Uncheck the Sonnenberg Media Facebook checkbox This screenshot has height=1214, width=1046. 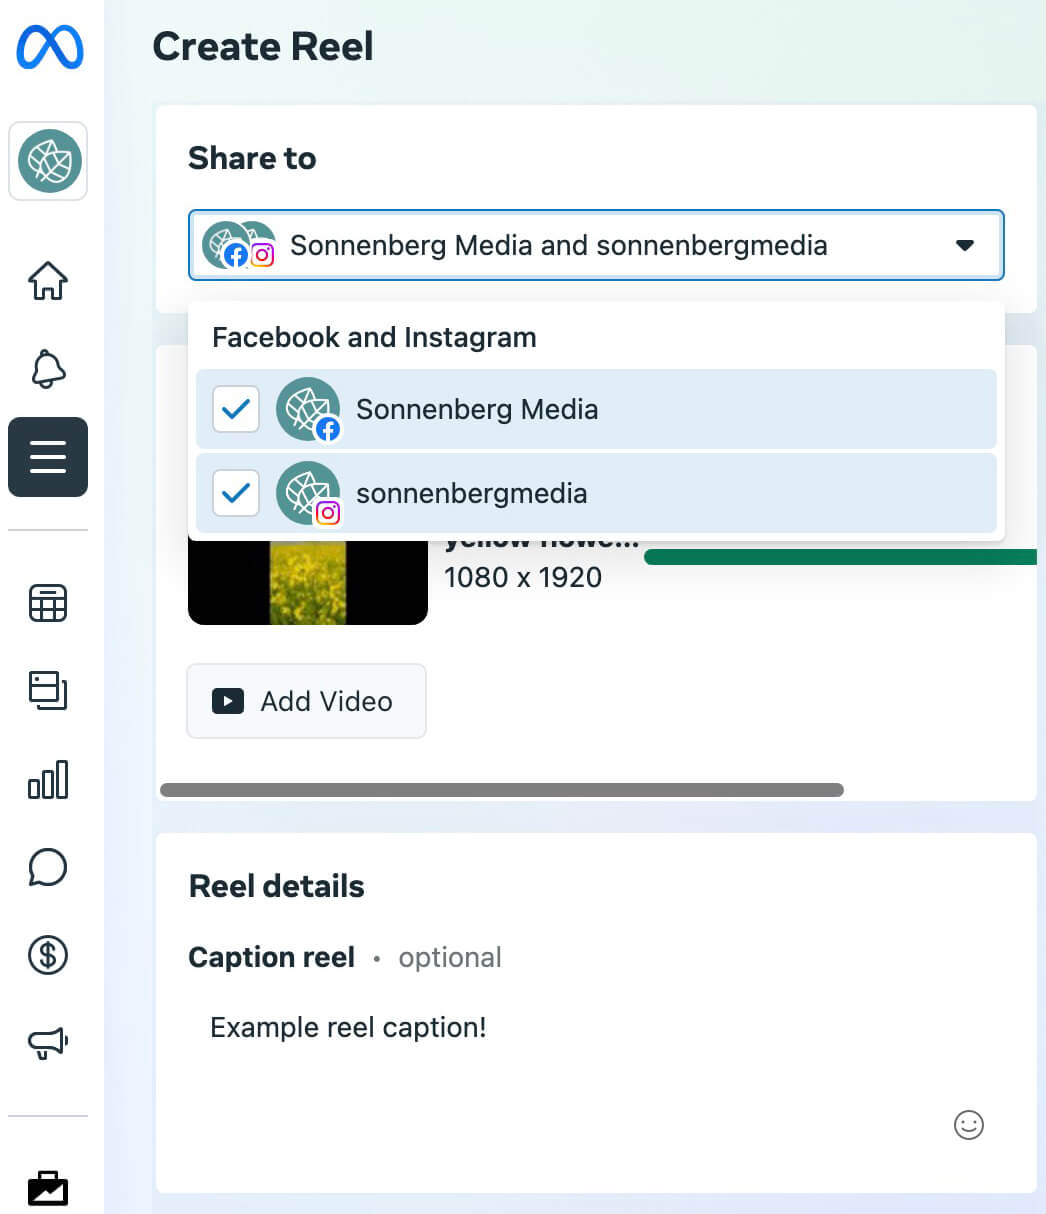point(236,409)
